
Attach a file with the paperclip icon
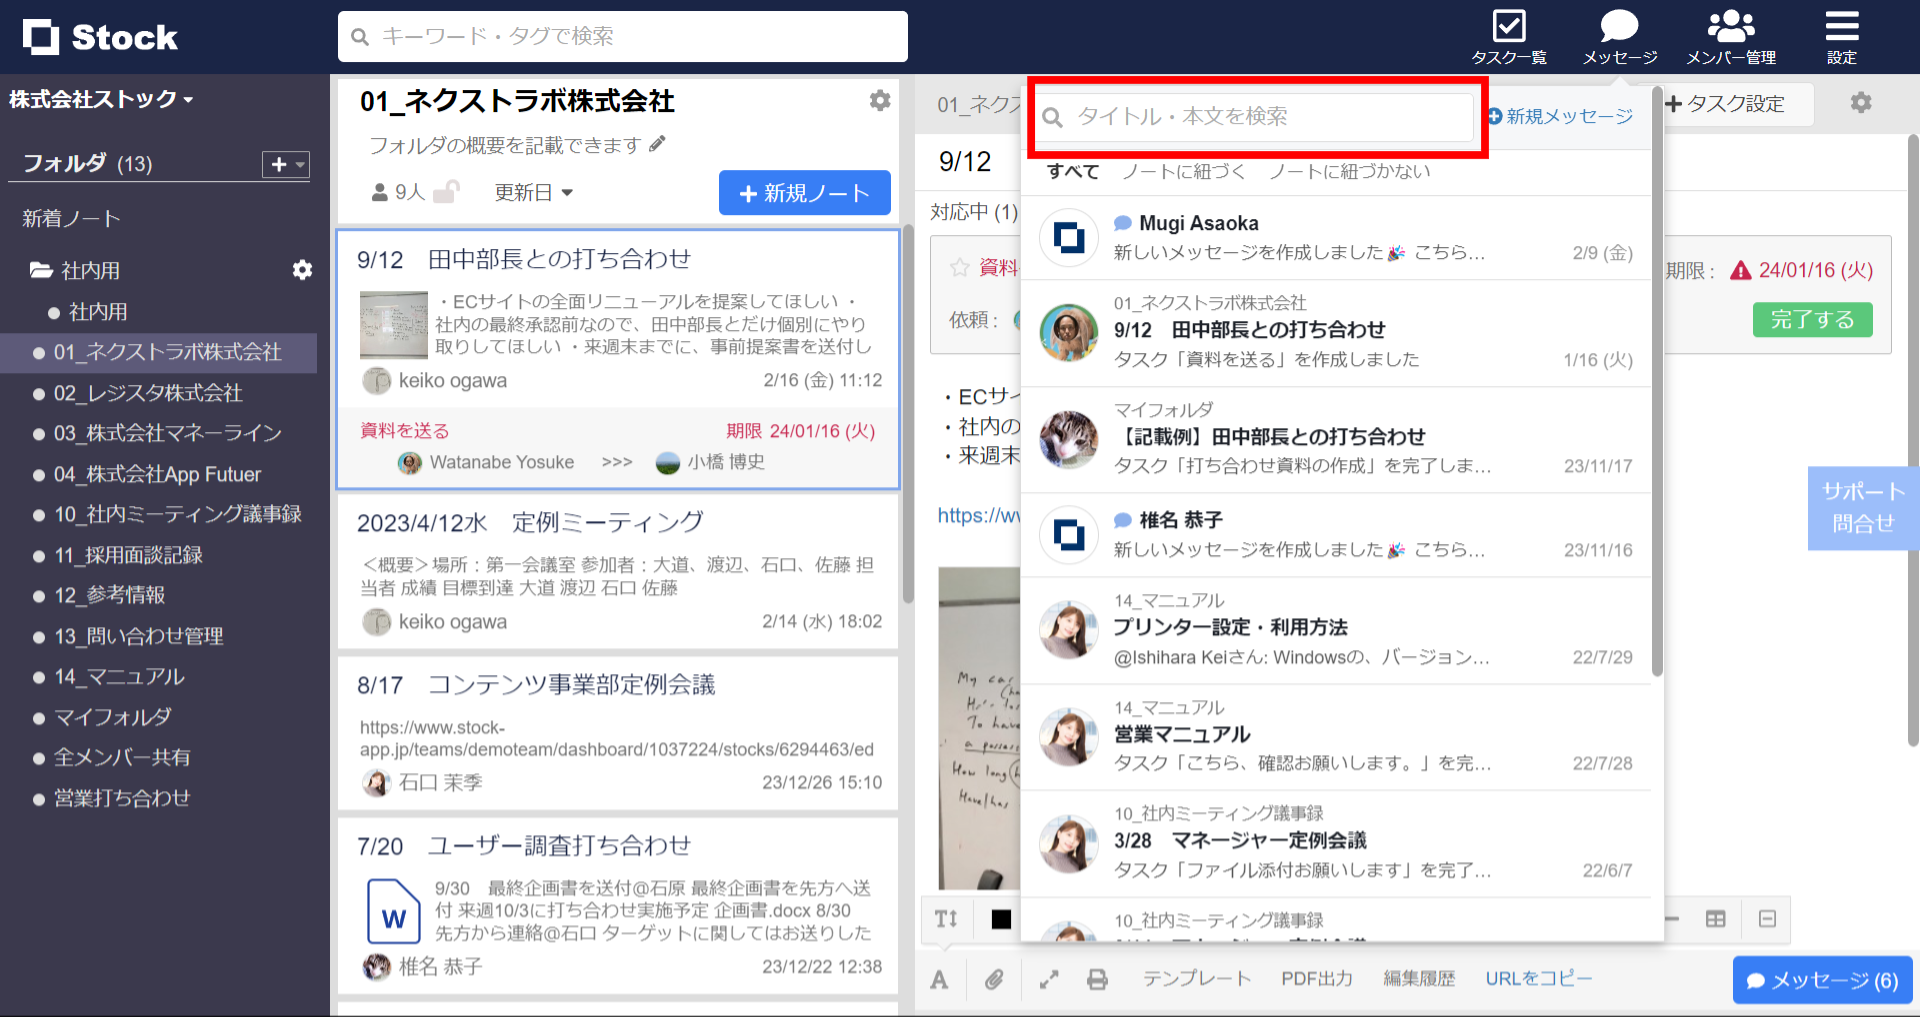995,979
